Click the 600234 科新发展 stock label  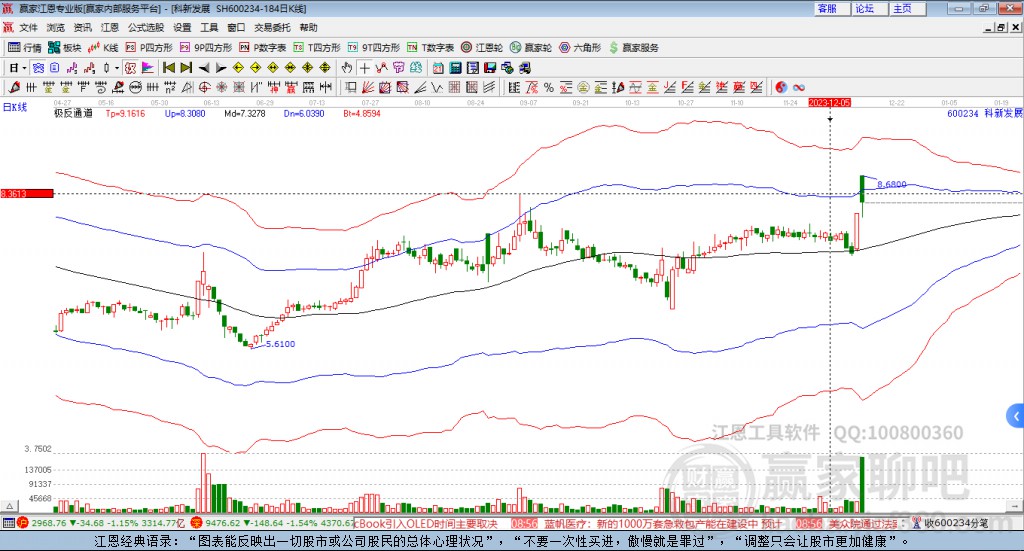(x=984, y=113)
